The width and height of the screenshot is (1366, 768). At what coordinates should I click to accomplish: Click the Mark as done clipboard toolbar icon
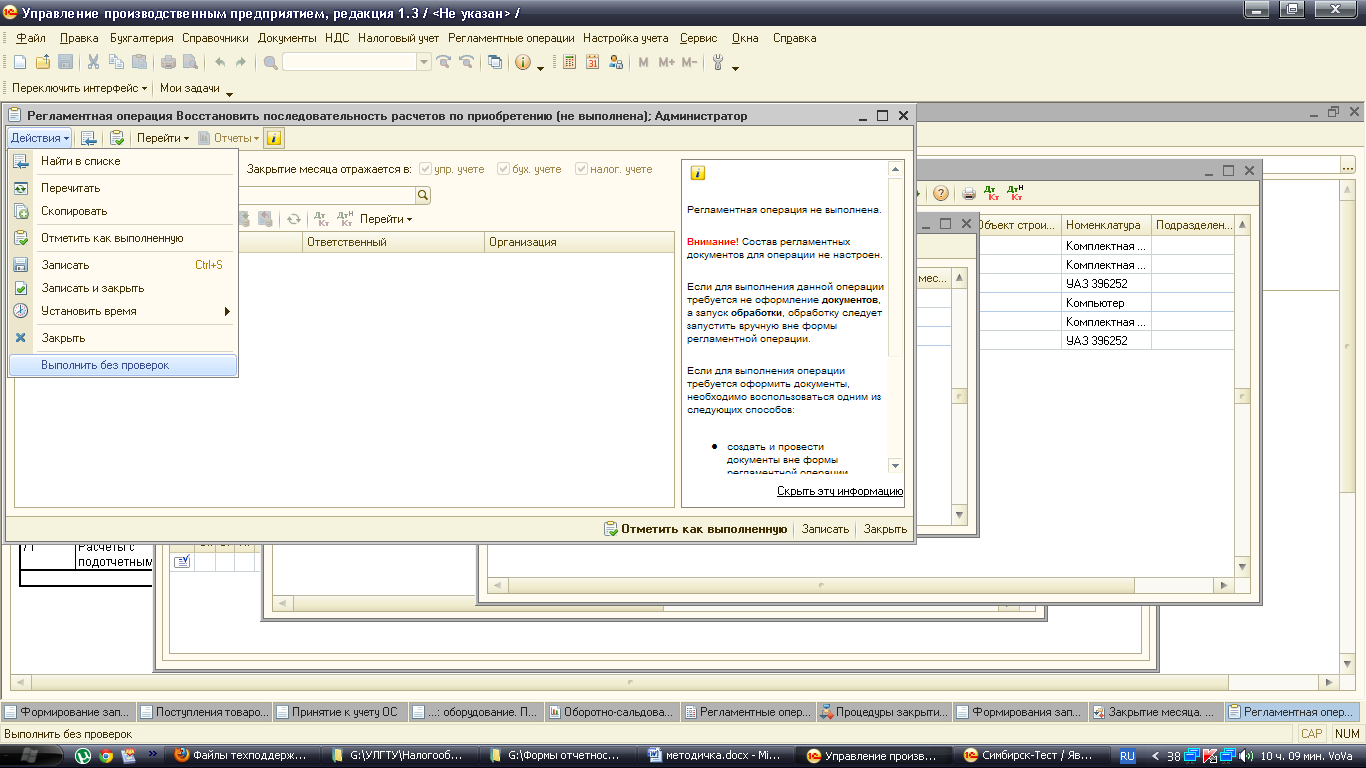[117, 138]
